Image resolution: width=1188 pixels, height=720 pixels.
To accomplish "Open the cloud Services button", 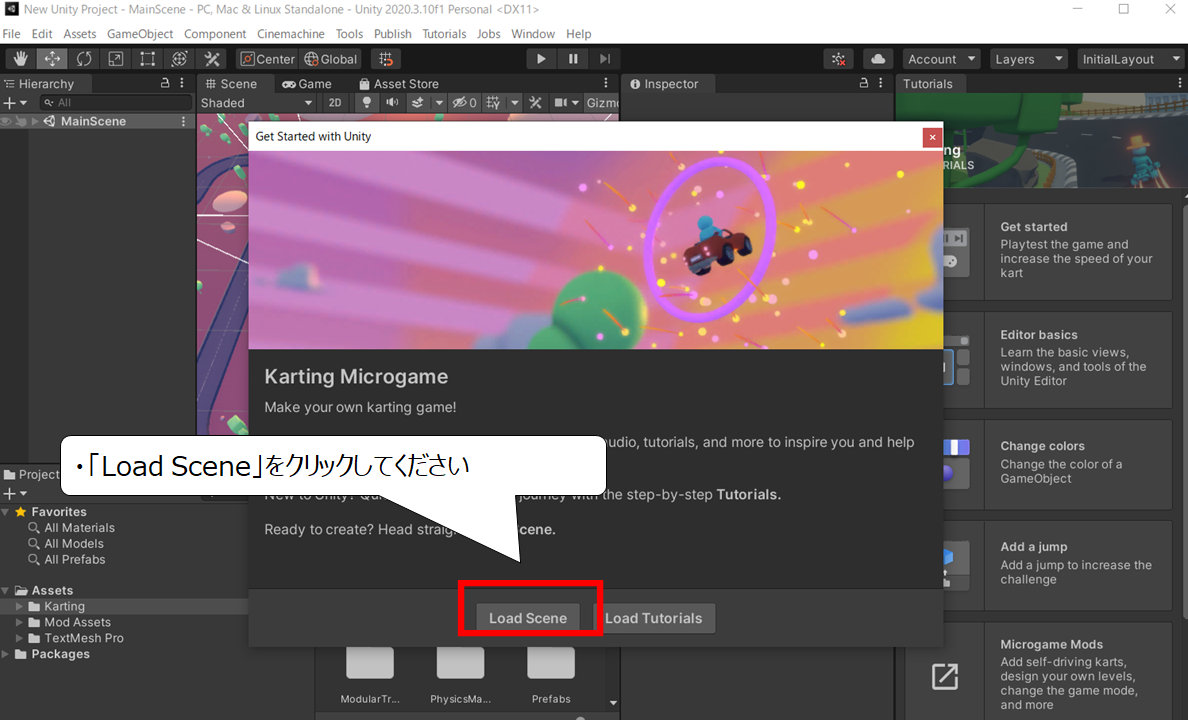I will [x=877, y=59].
